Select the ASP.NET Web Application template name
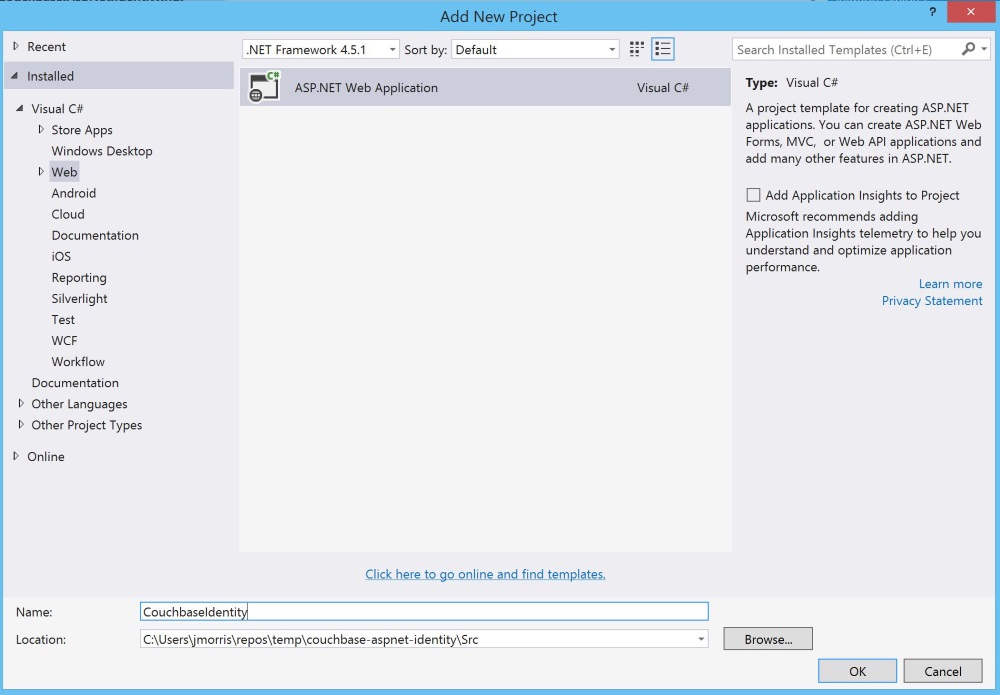 tap(366, 87)
